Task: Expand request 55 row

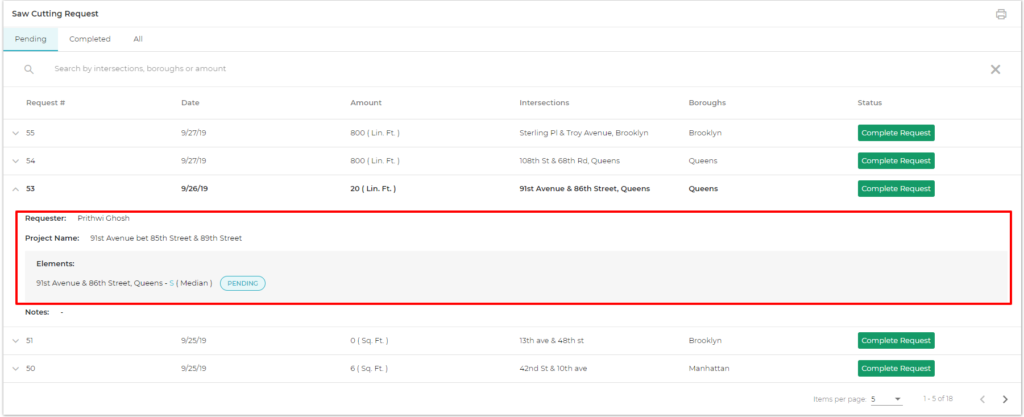Action: pos(15,133)
